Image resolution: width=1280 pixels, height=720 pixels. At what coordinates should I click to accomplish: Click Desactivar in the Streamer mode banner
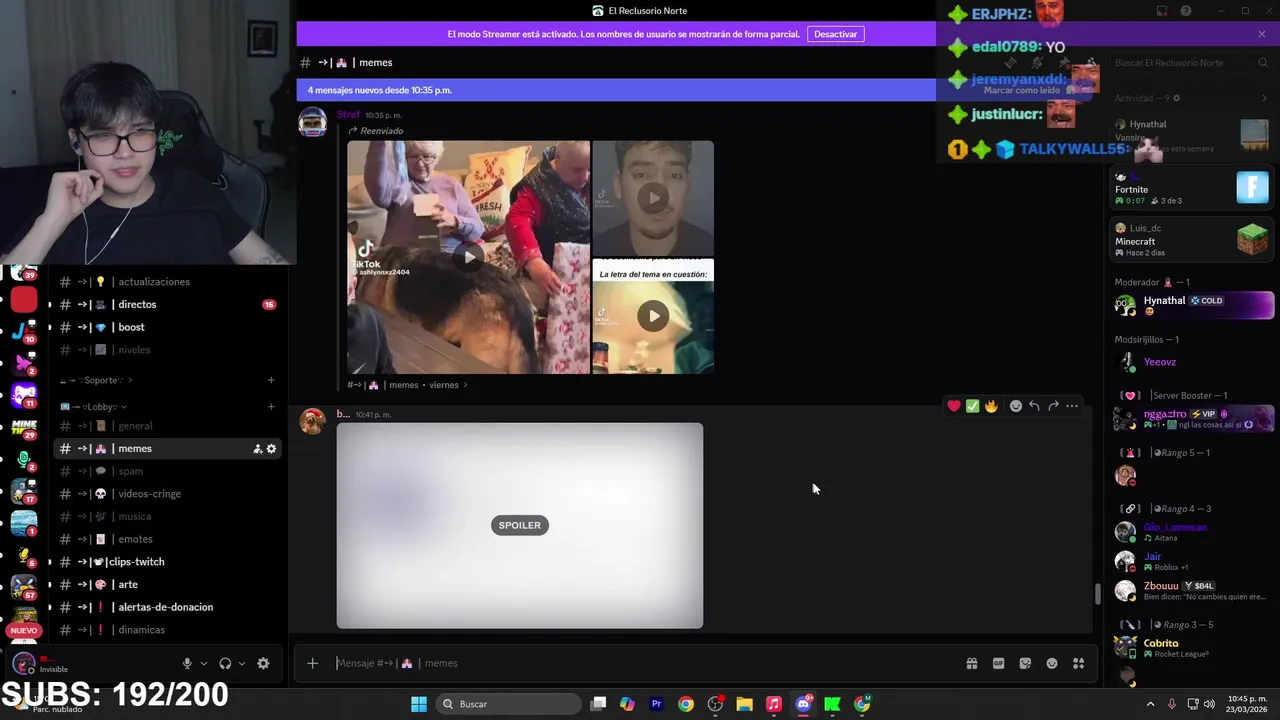pos(835,34)
